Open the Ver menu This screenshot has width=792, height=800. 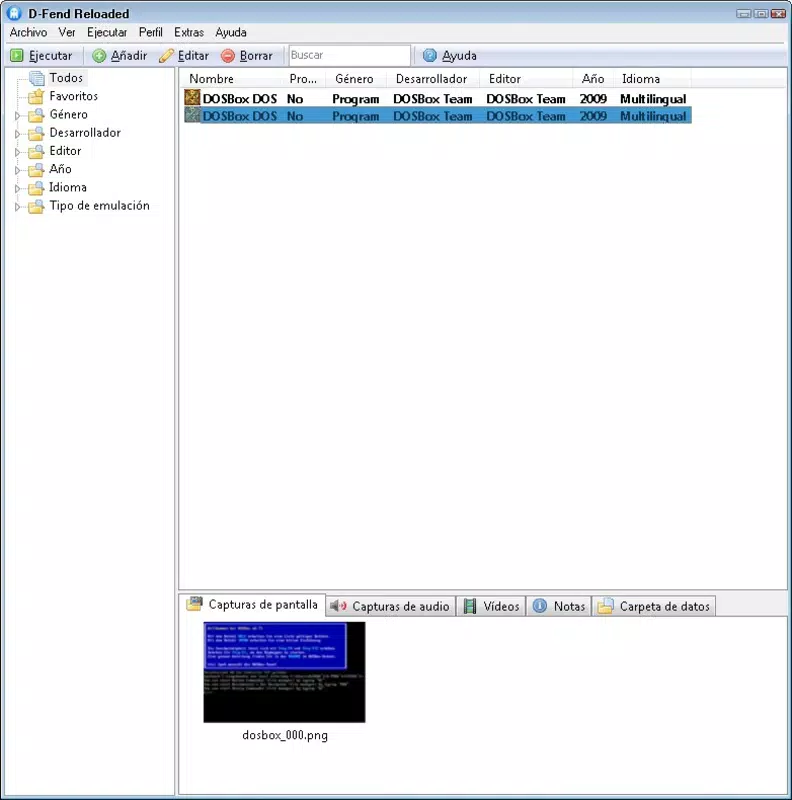tap(67, 32)
